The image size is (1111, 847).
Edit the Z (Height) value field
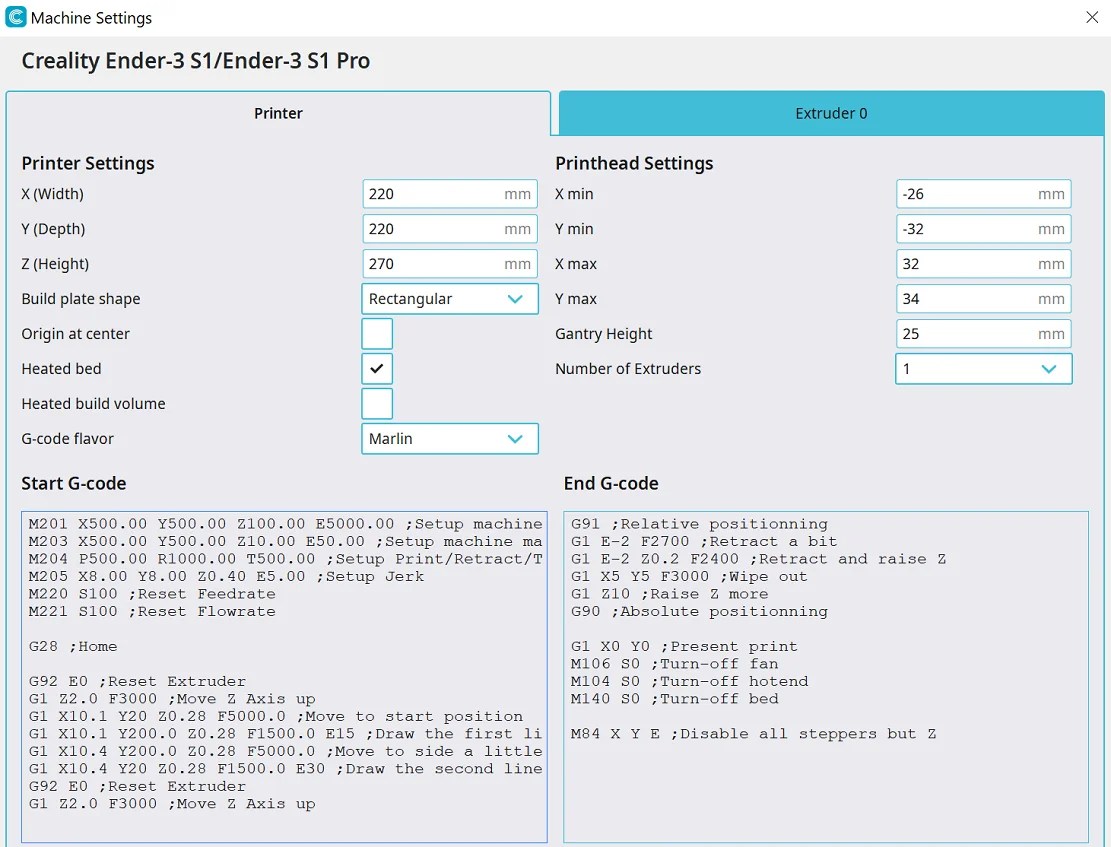(x=450, y=264)
